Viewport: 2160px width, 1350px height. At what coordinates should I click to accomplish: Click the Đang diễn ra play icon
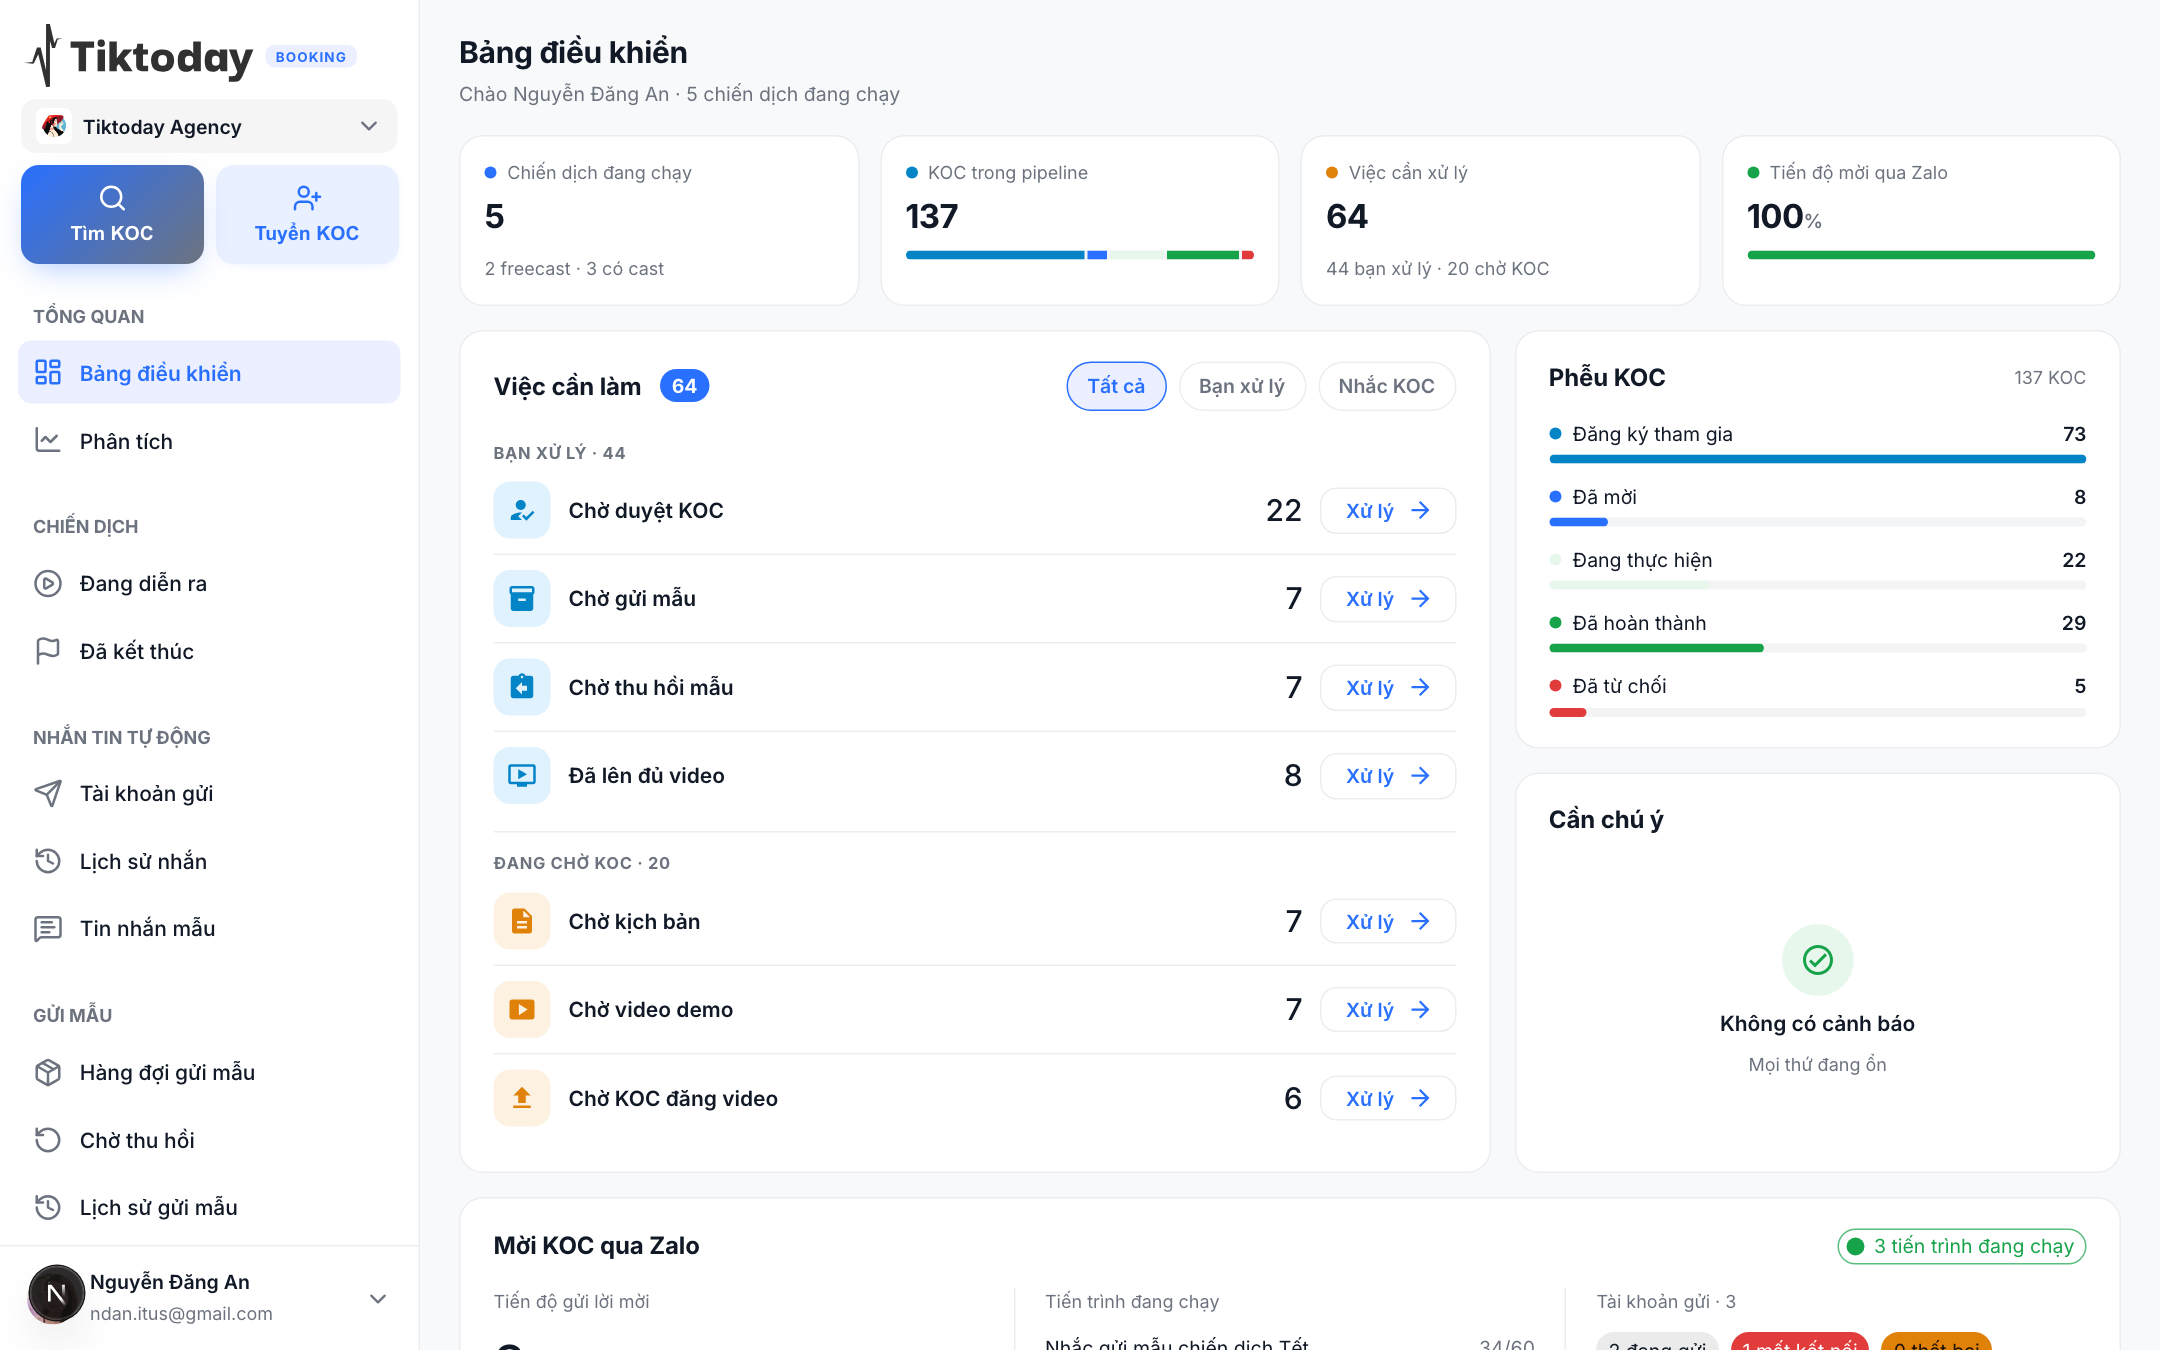click(x=48, y=583)
